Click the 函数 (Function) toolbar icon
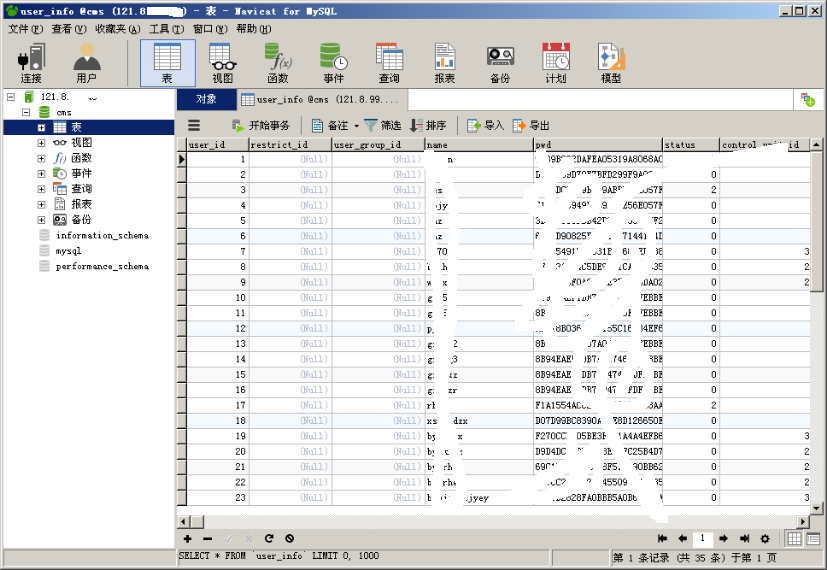The height and width of the screenshot is (570, 827). click(278, 64)
